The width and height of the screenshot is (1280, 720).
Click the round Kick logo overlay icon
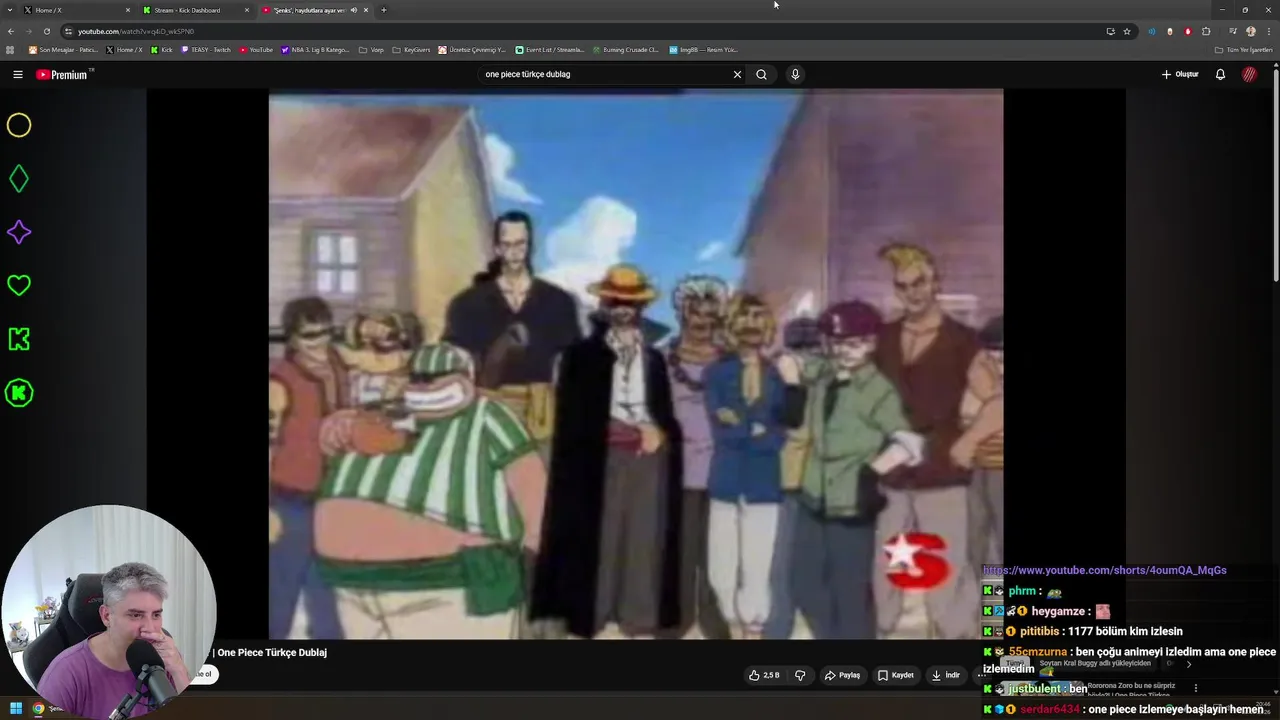[19, 393]
